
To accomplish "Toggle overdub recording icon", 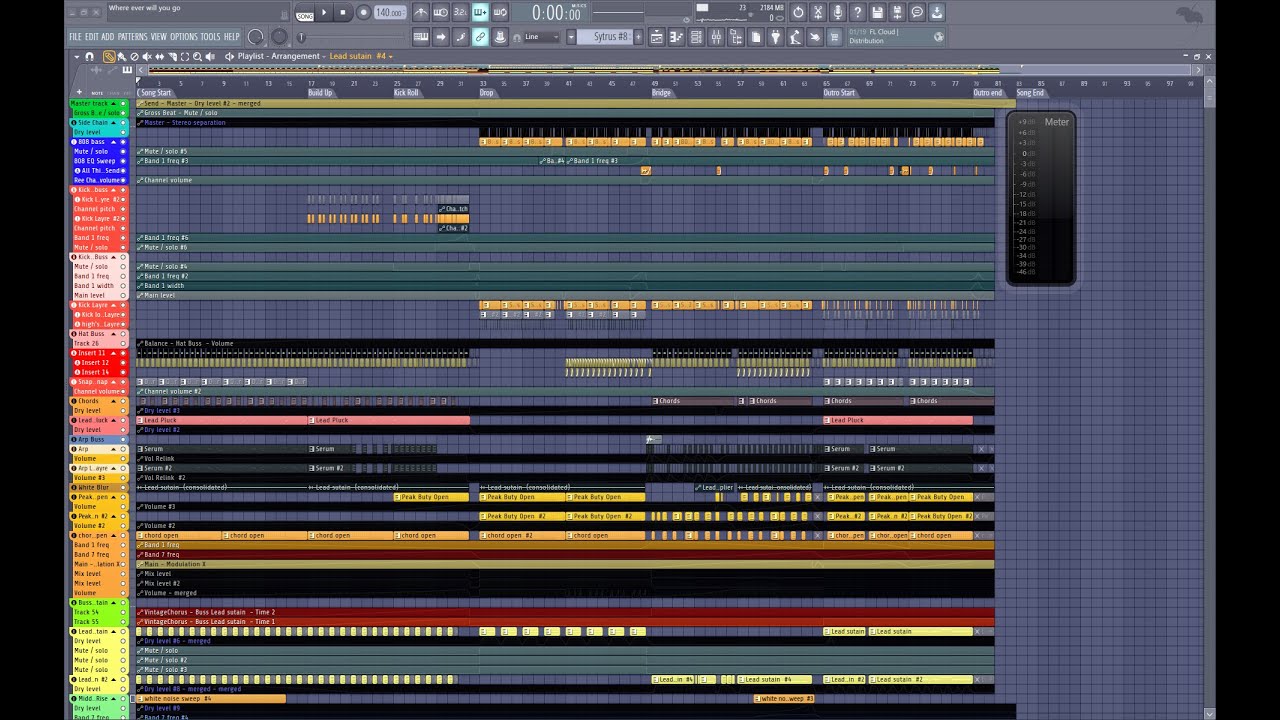I will click(x=480, y=12).
